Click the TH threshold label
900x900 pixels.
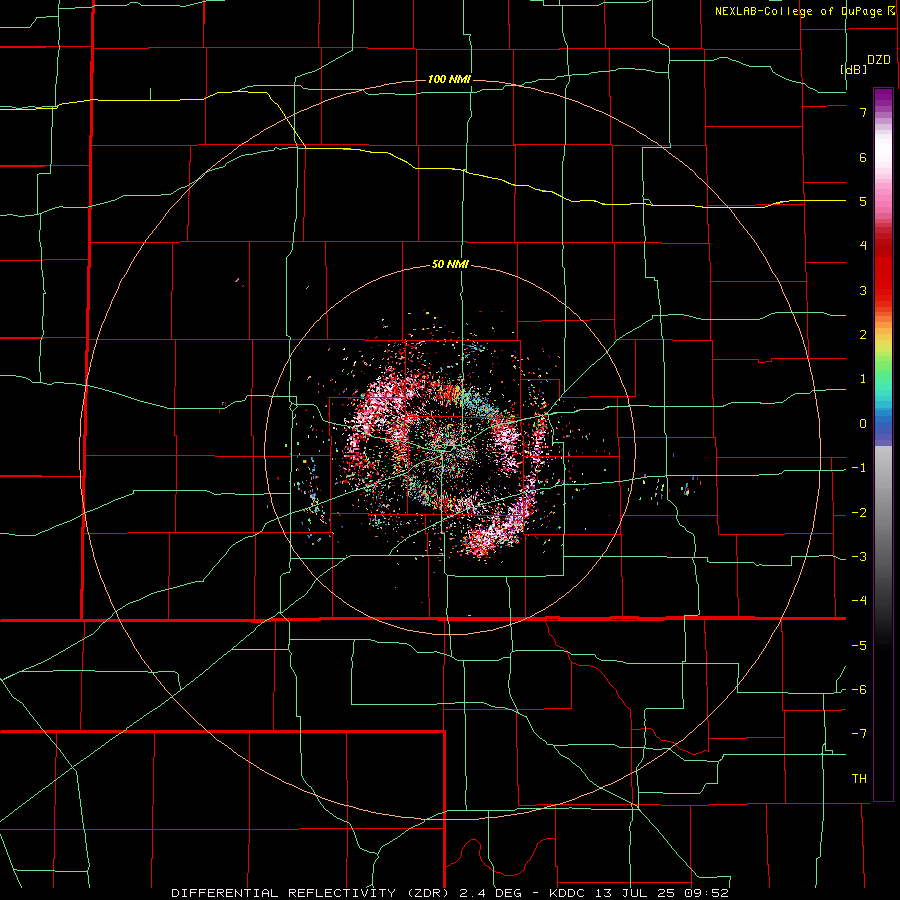click(859, 779)
